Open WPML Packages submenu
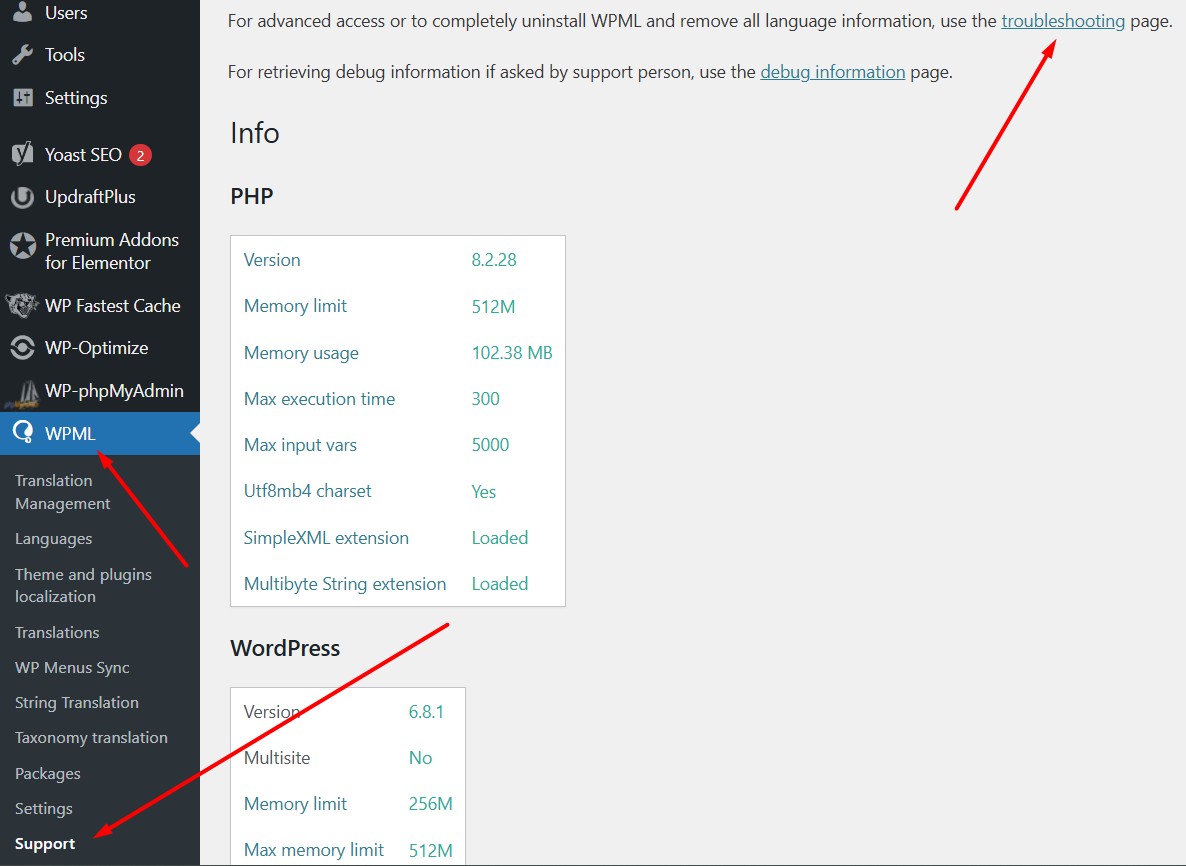Screen dimensions: 1186x866 (48, 773)
